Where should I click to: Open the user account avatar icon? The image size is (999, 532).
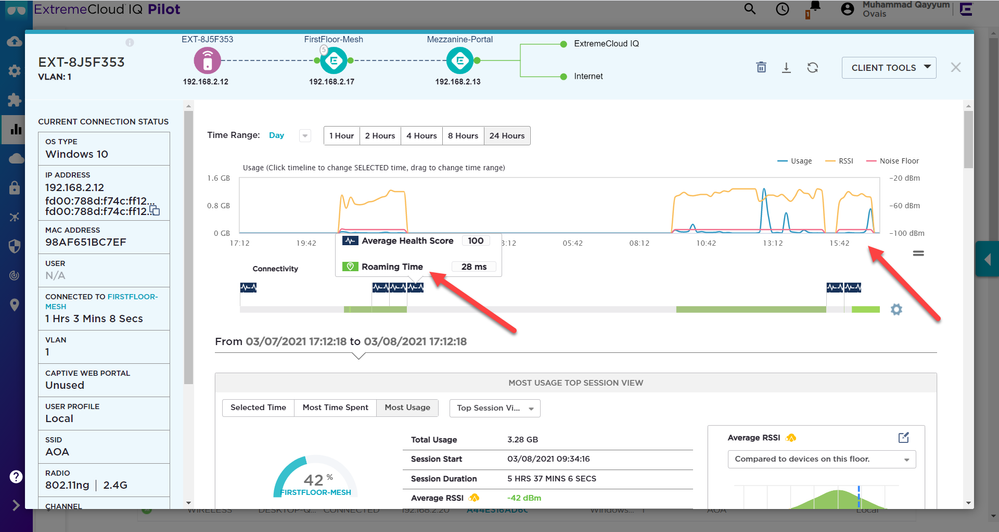[847, 9]
